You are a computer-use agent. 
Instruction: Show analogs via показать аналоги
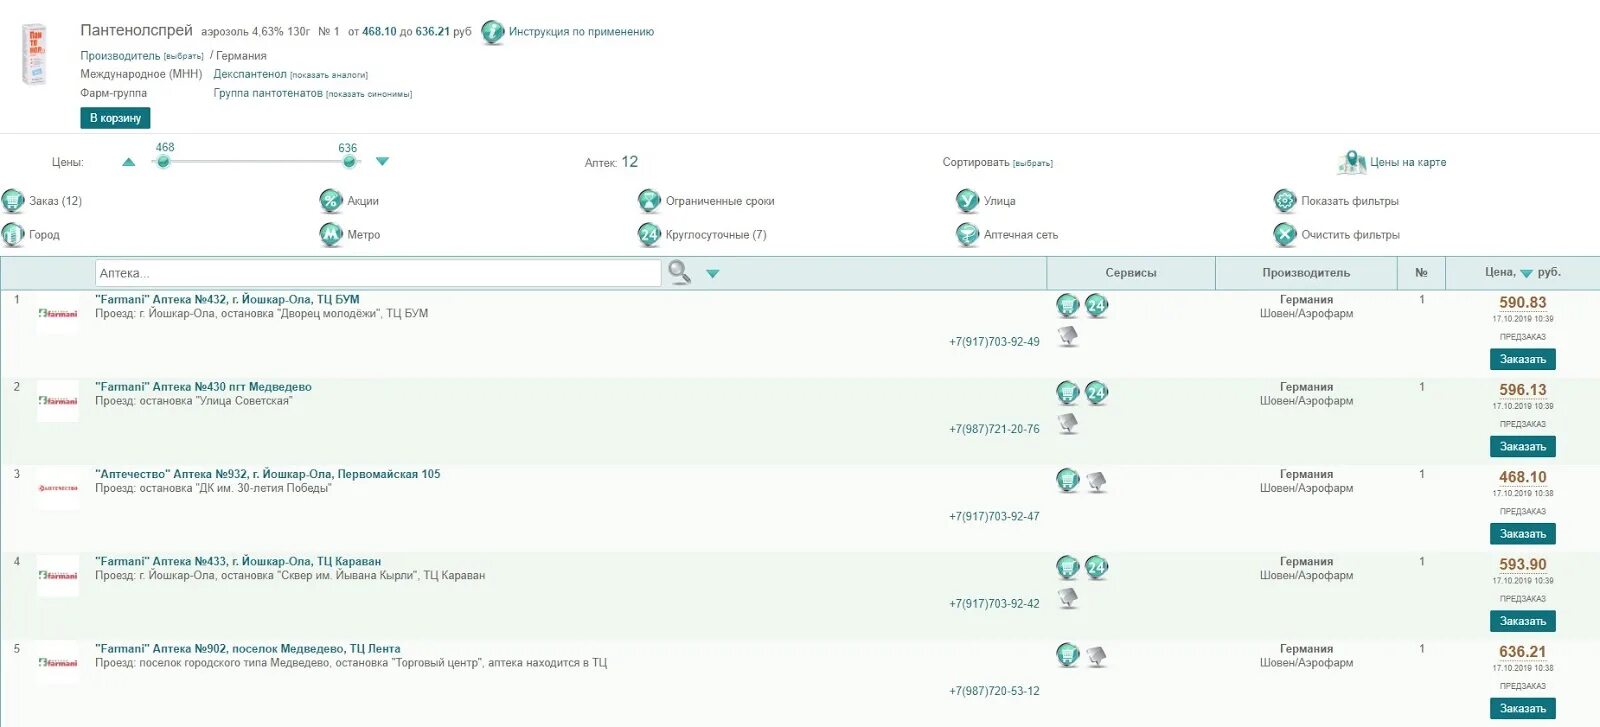coord(329,75)
